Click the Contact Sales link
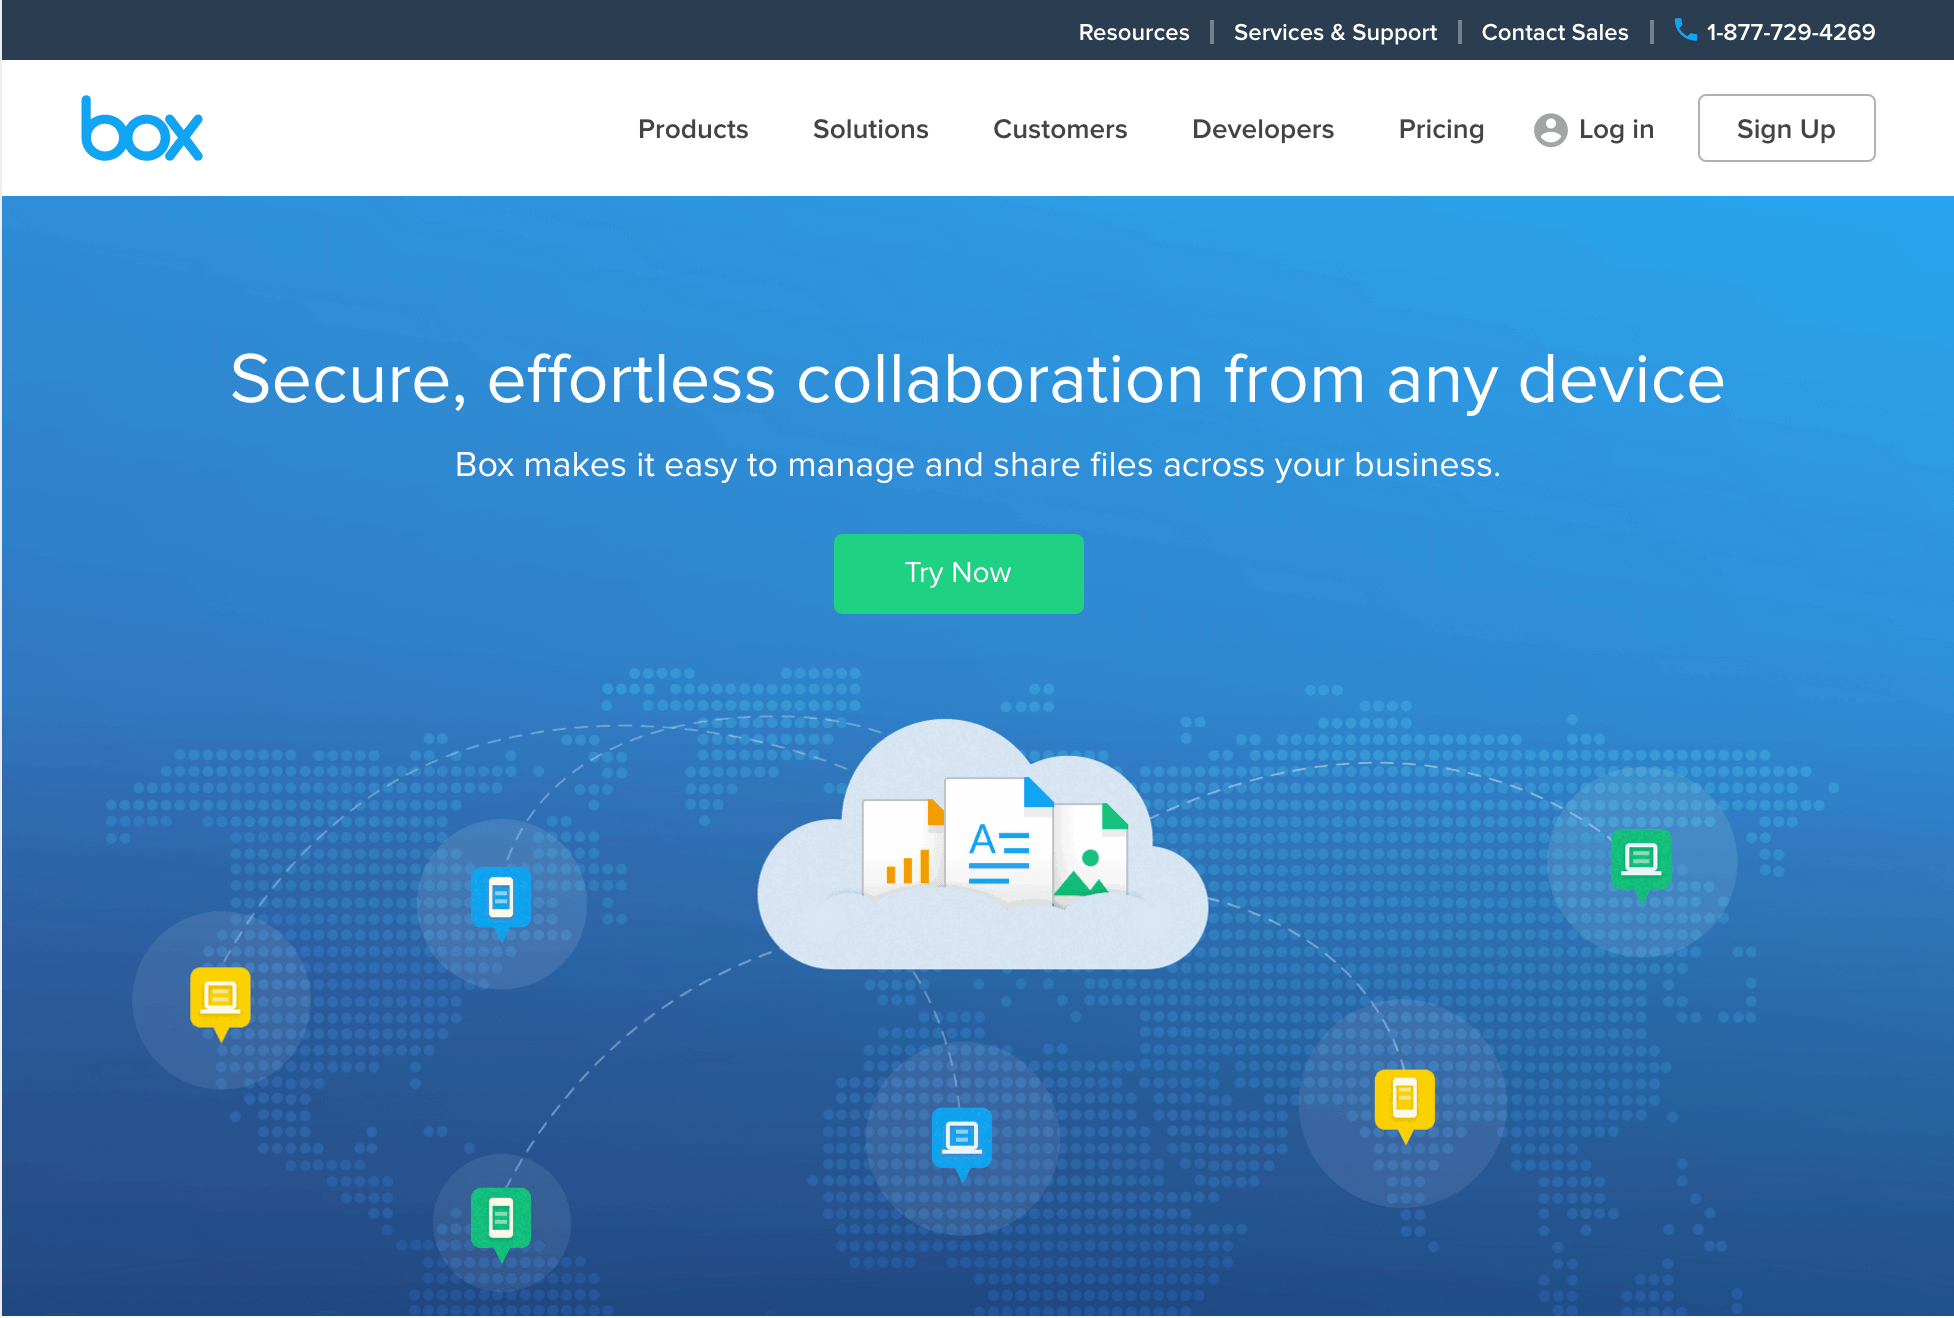 [x=1553, y=31]
